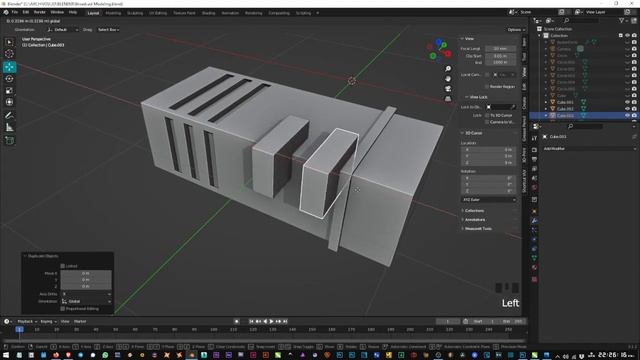This screenshot has width=640, height=360.
Task: Hide selected Cube.003 with its eye icon
Action: point(627,116)
